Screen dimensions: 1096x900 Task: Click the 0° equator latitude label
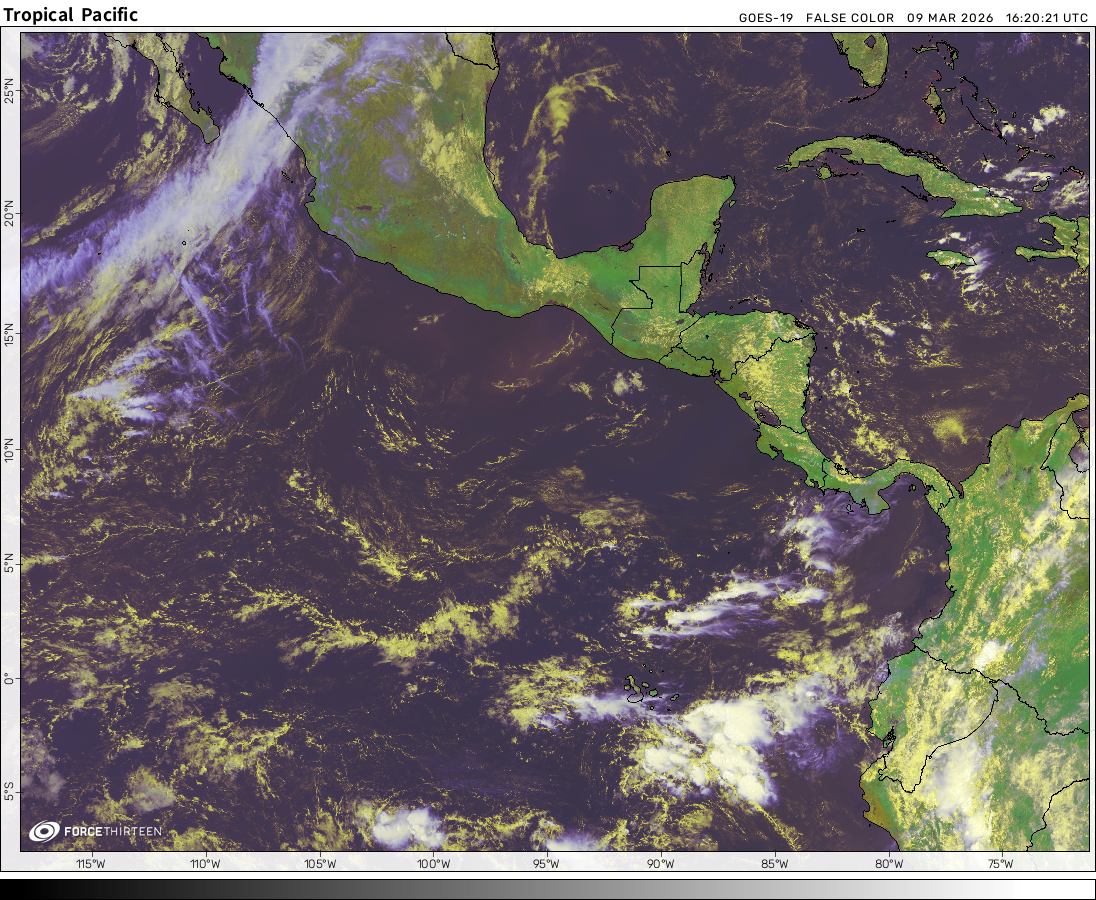pos(10,678)
